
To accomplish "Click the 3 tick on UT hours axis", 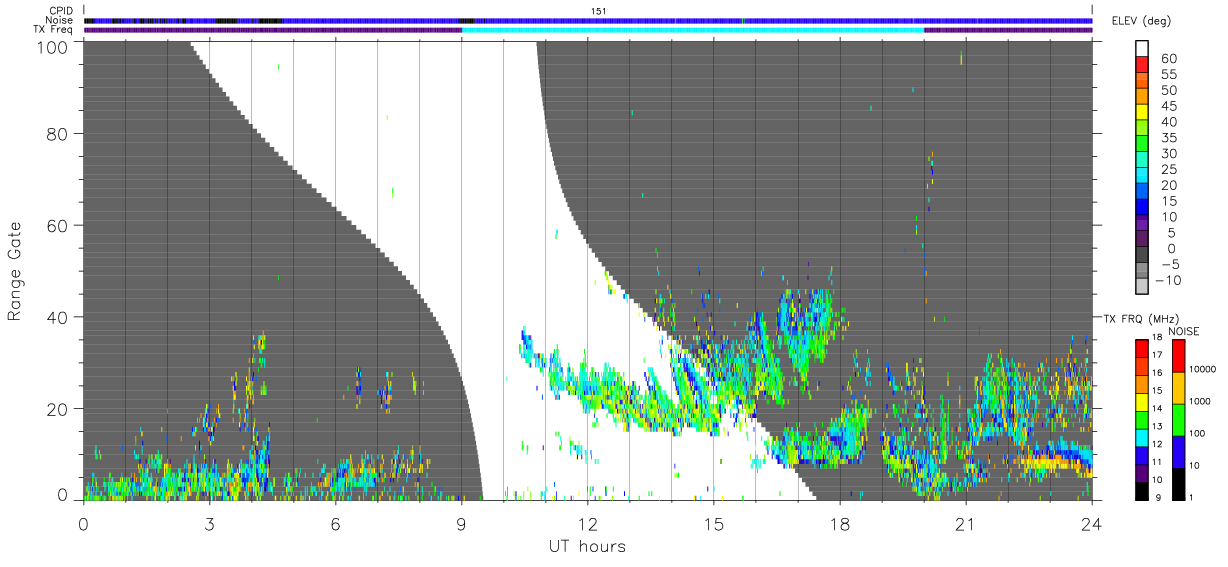I will click(209, 522).
